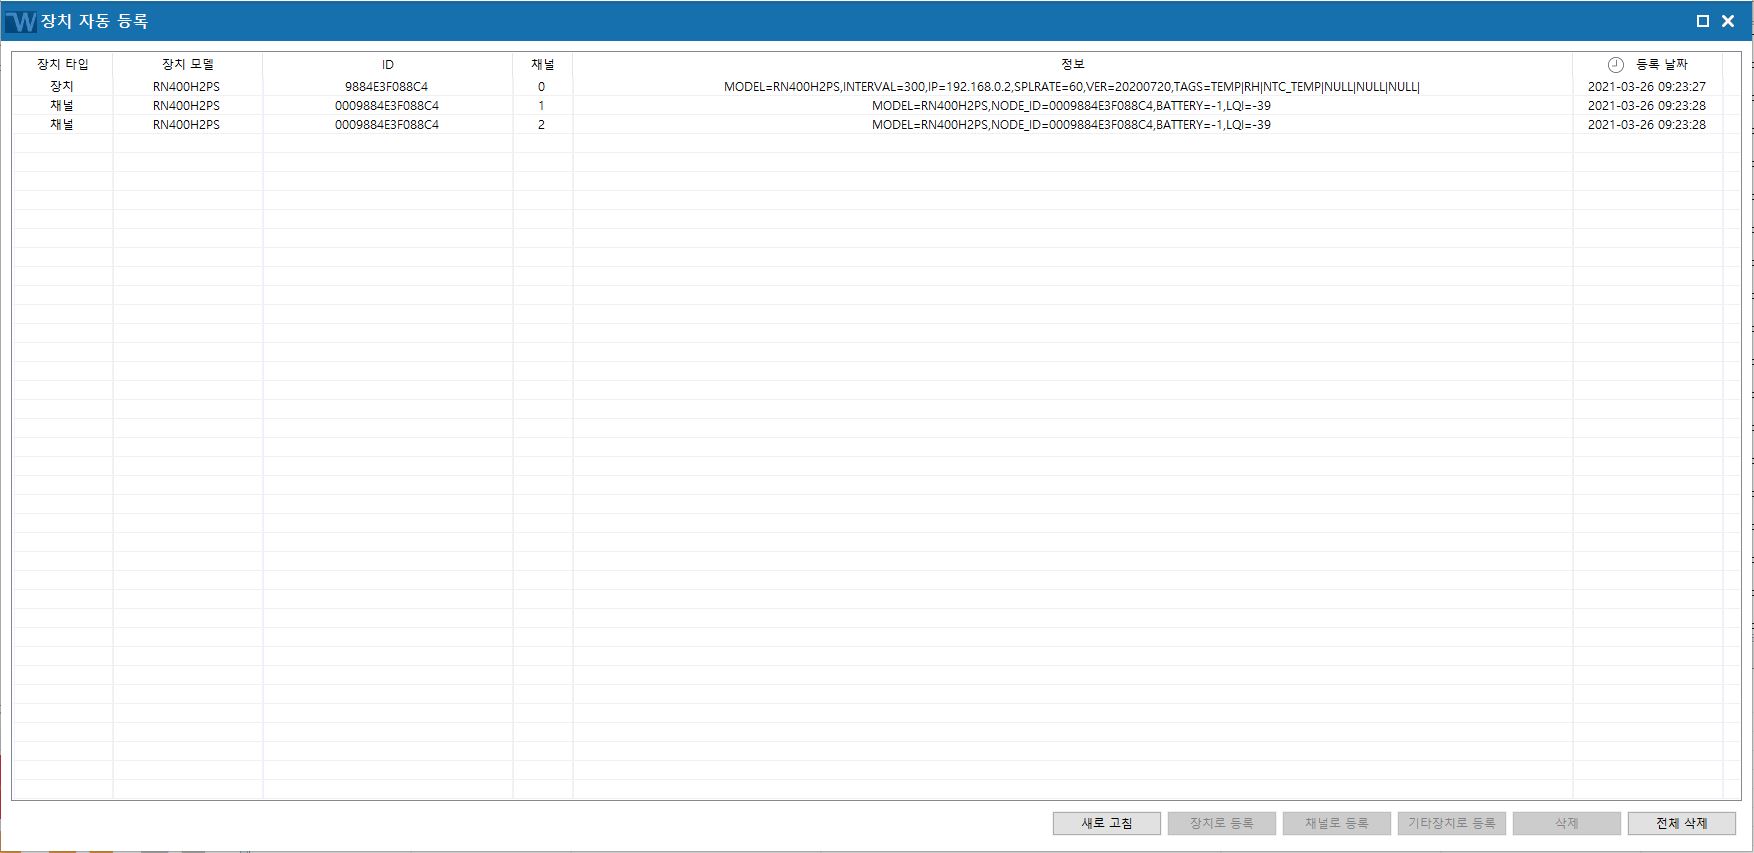Click the info cell starting MODEL=RN400H2PS,INTERVAL=300
Viewport: 1754px width, 853px height.
(1072, 87)
